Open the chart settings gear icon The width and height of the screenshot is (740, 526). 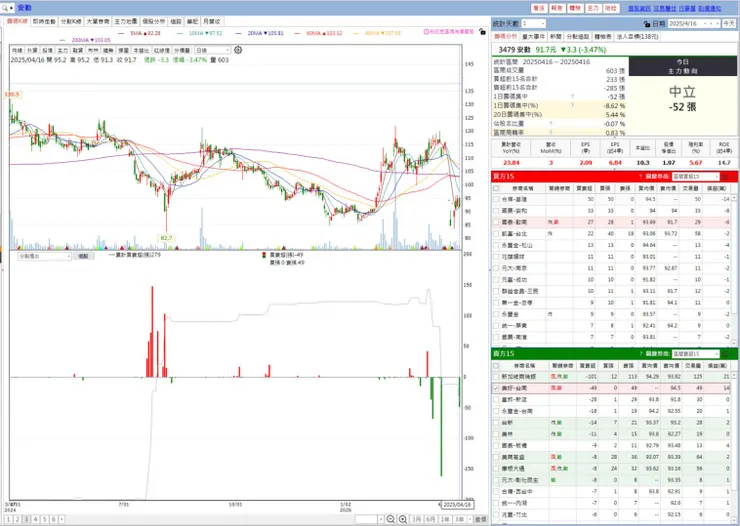click(x=238, y=50)
